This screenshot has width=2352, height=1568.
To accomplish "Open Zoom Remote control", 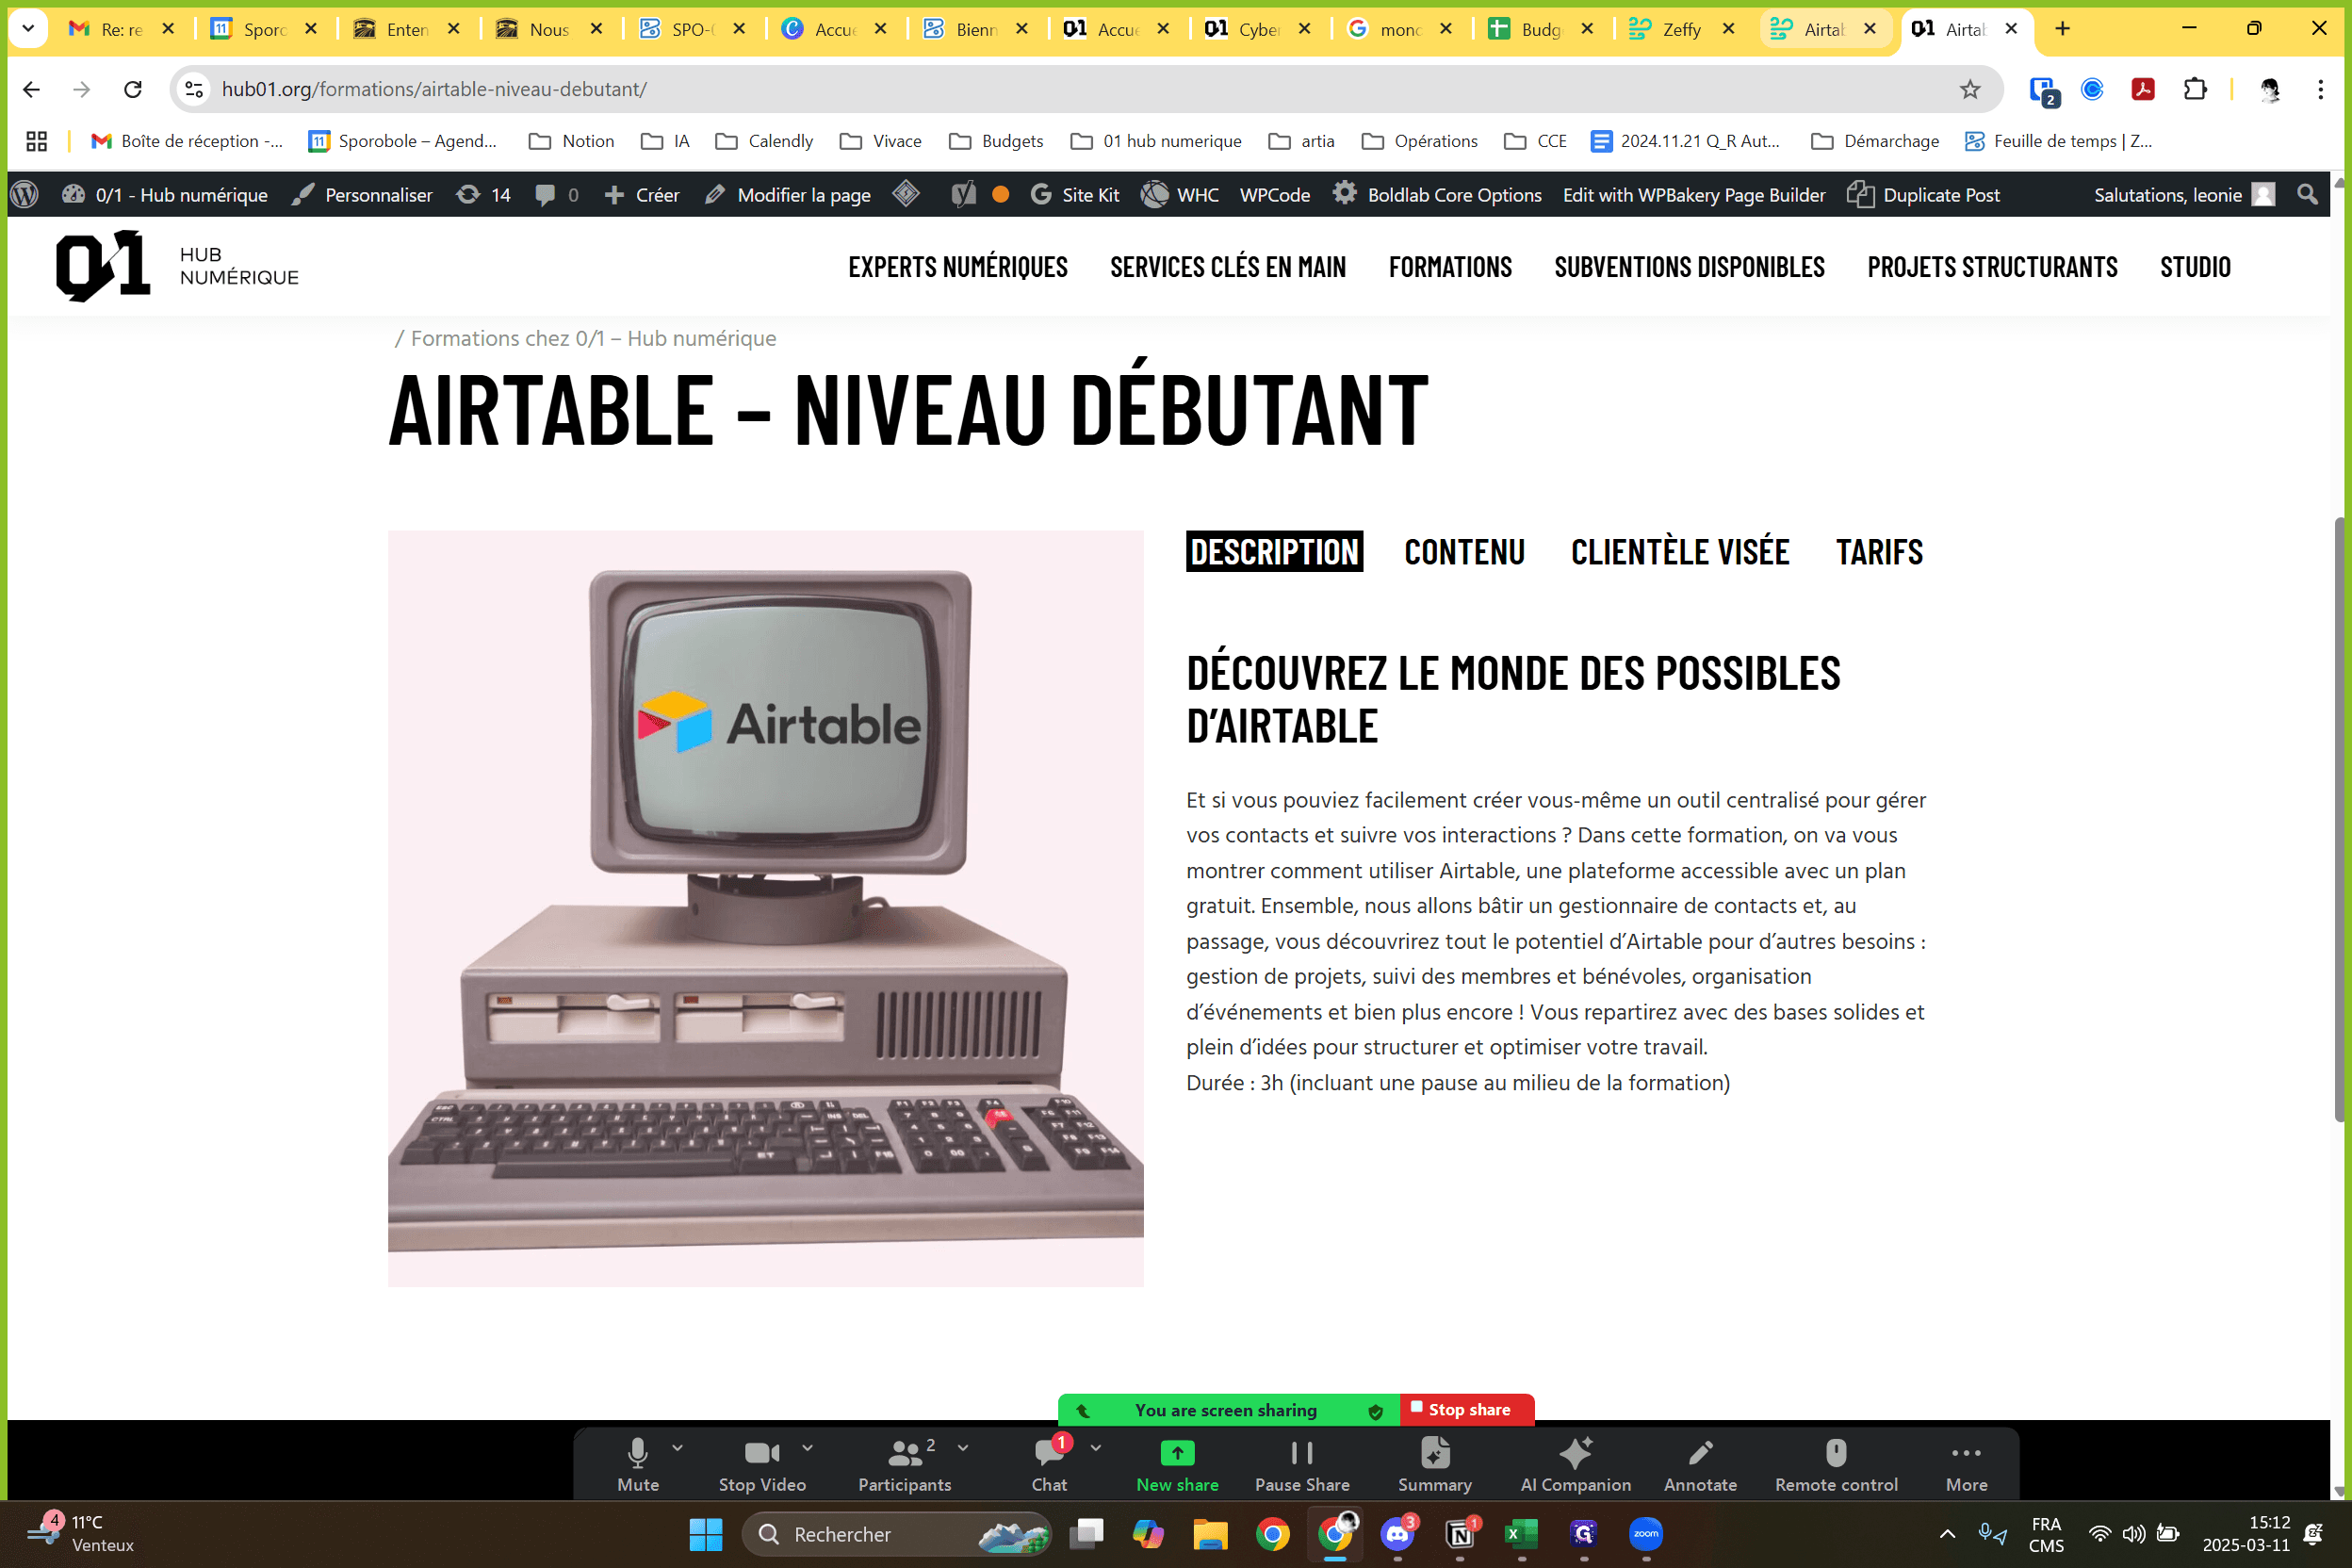I will (x=1836, y=1465).
